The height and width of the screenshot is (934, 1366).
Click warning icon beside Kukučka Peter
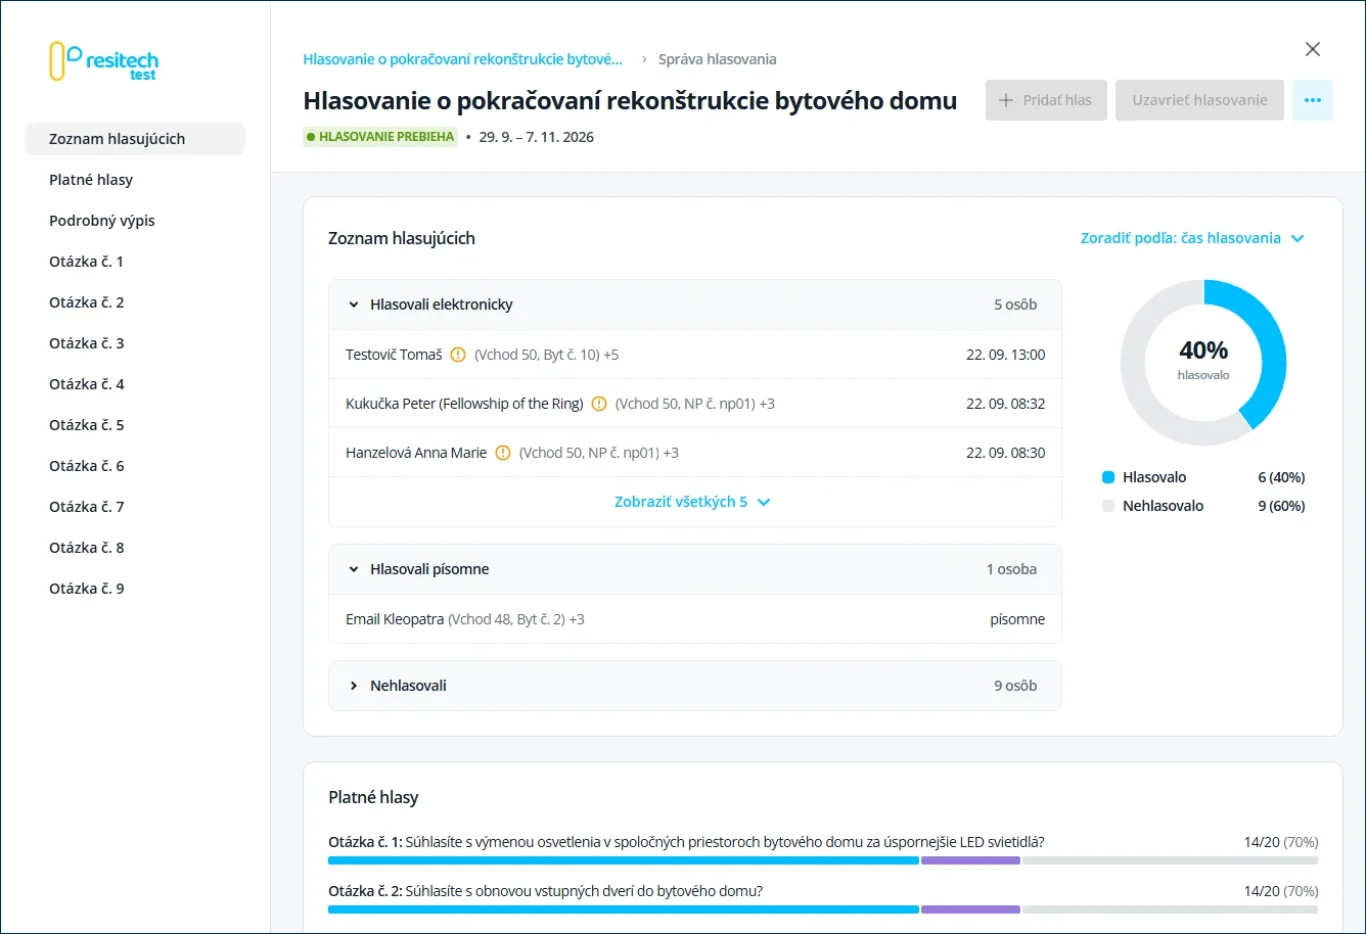(599, 404)
